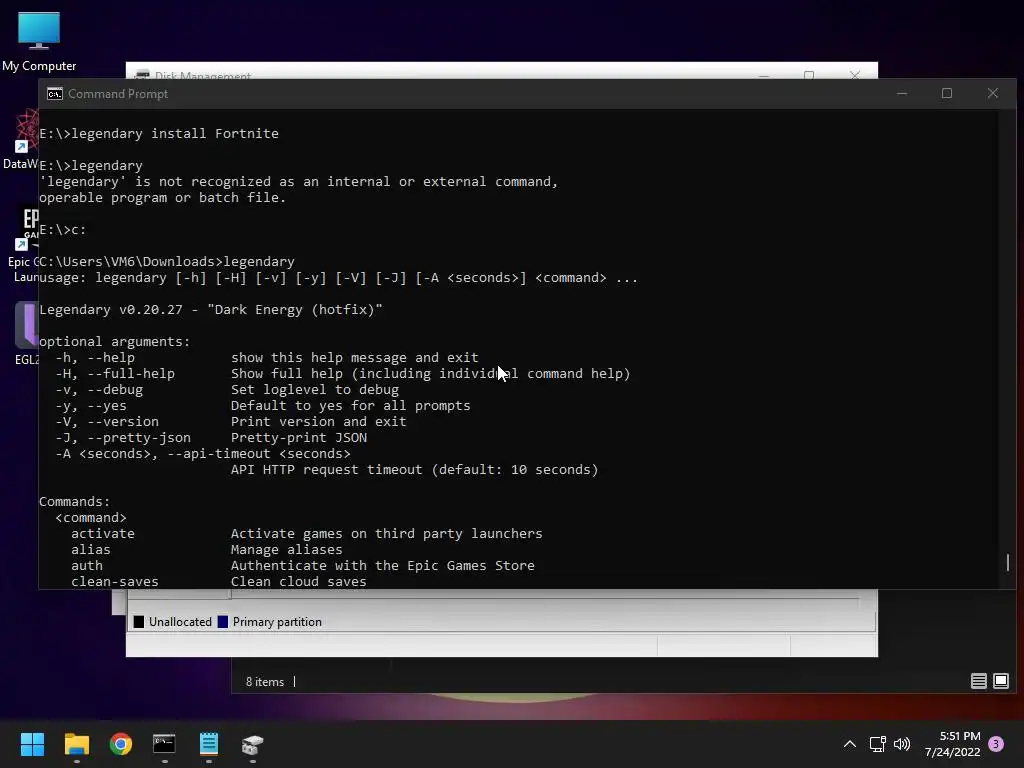Open the notification badge showing 3
The height and width of the screenshot is (768, 1024).
[996, 744]
